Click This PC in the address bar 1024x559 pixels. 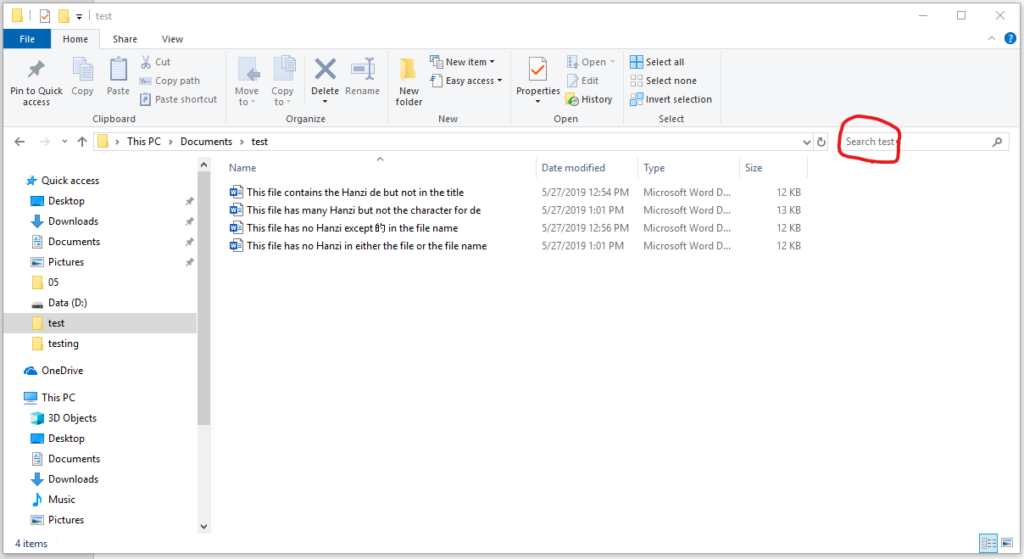click(x=144, y=142)
